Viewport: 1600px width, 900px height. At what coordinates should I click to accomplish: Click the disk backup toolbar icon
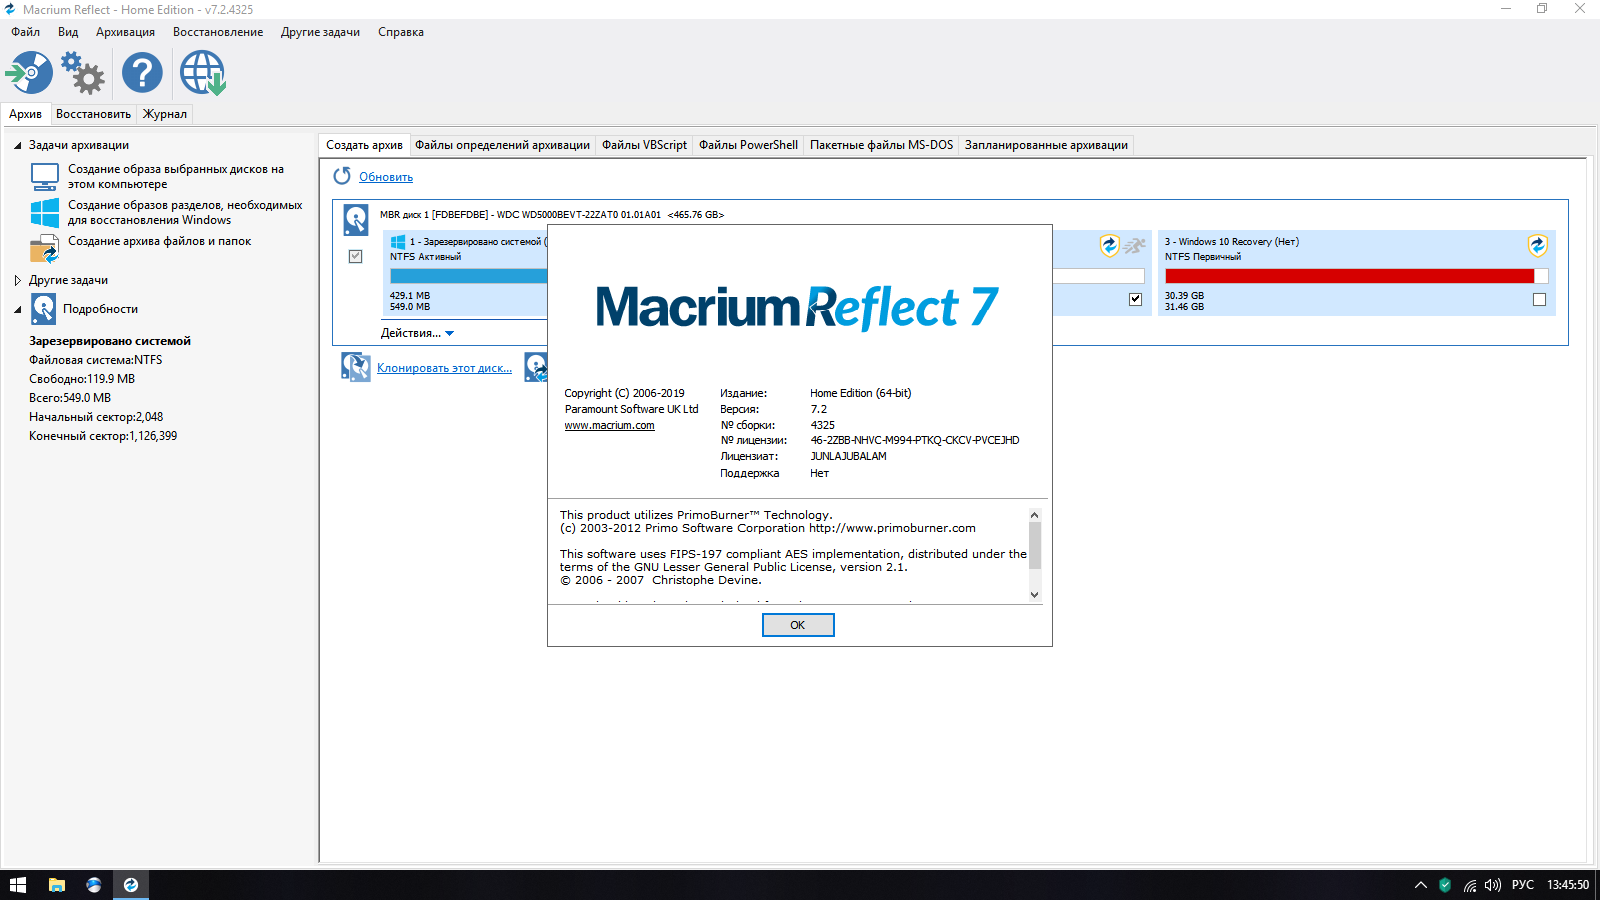pyautogui.click(x=29, y=73)
